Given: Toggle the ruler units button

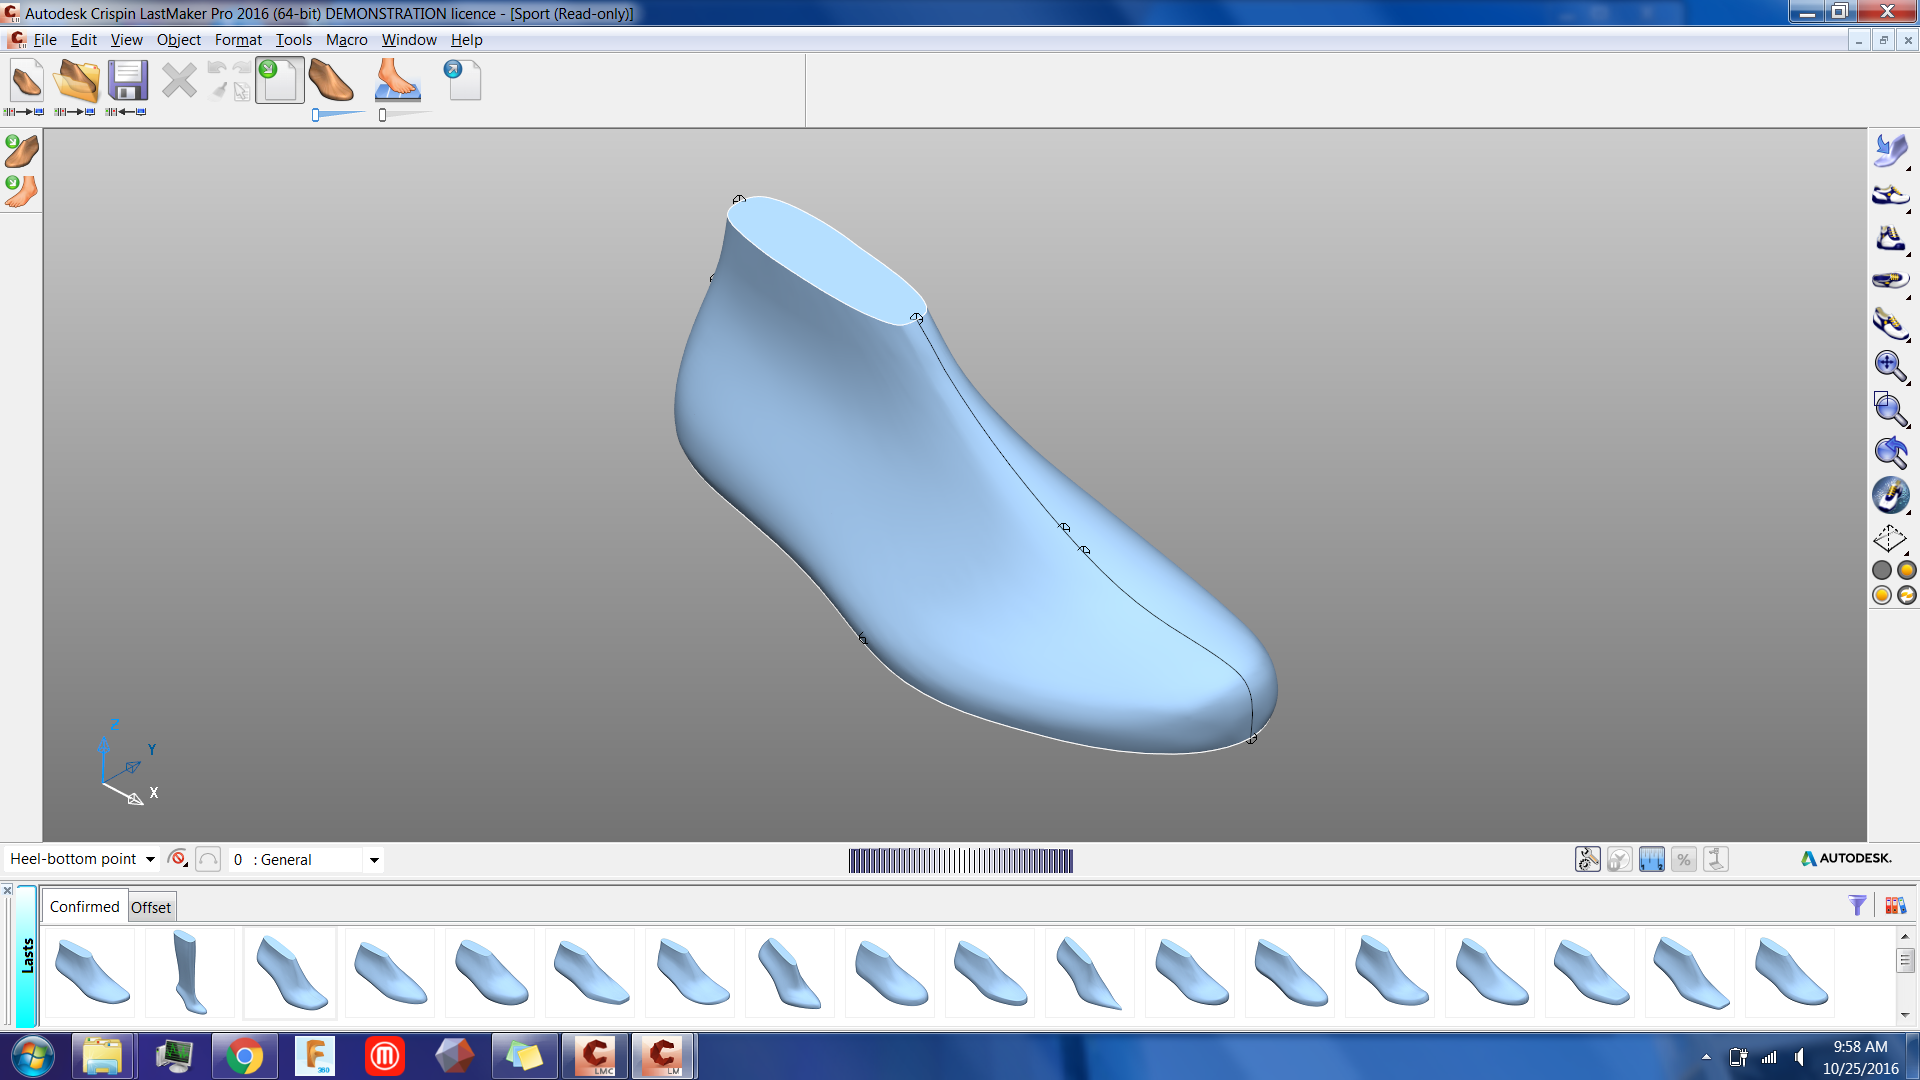Looking at the screenshot, I should pos(1651,859).
